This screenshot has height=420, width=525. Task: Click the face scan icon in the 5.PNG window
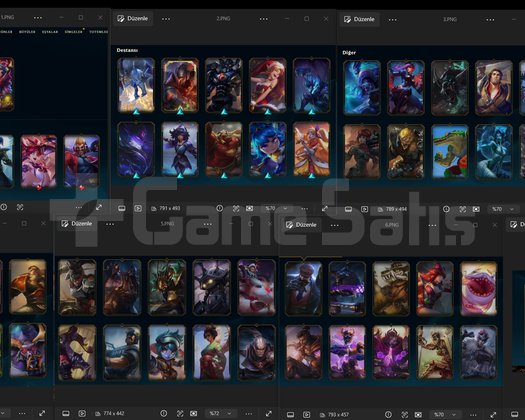coord(180,414)
